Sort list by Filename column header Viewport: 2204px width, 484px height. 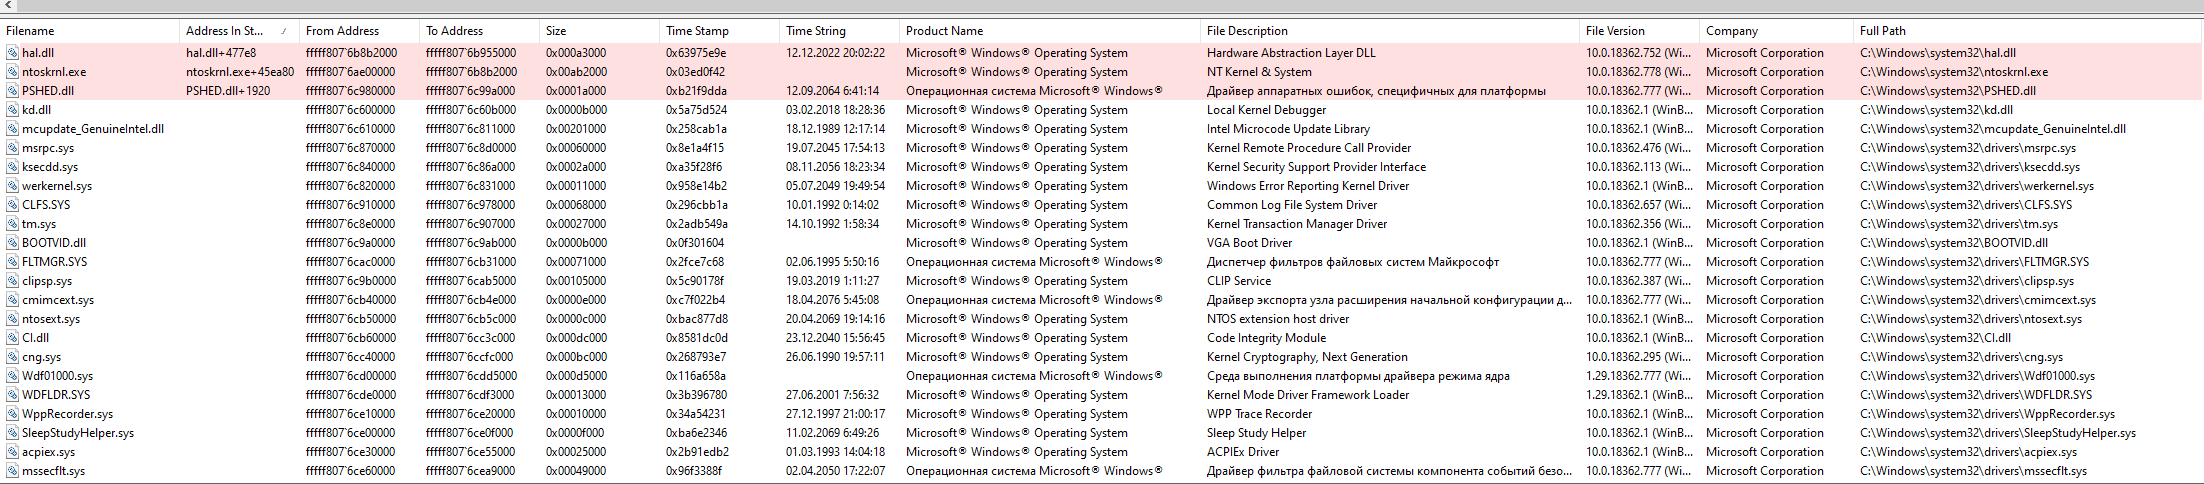coord(30,31)
